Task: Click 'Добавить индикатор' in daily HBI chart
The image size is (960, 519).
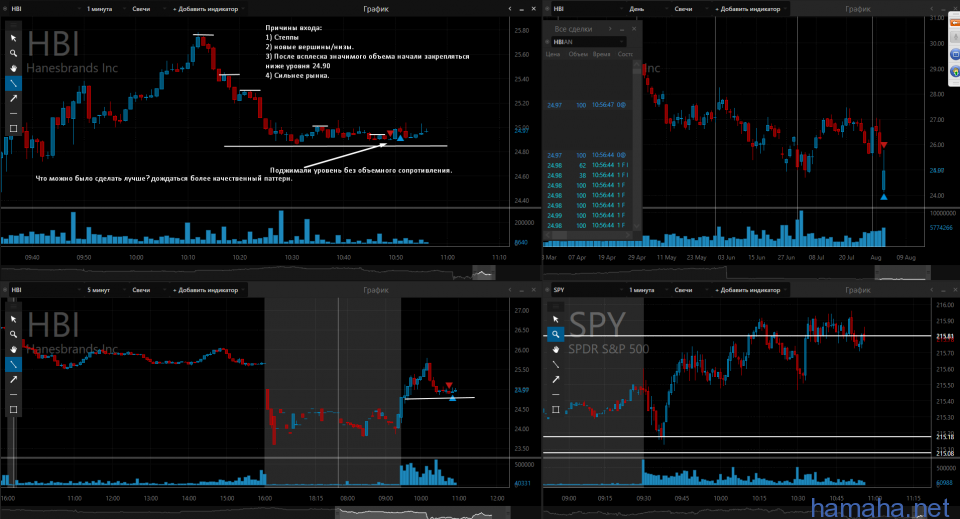Action: pos(748,9)
